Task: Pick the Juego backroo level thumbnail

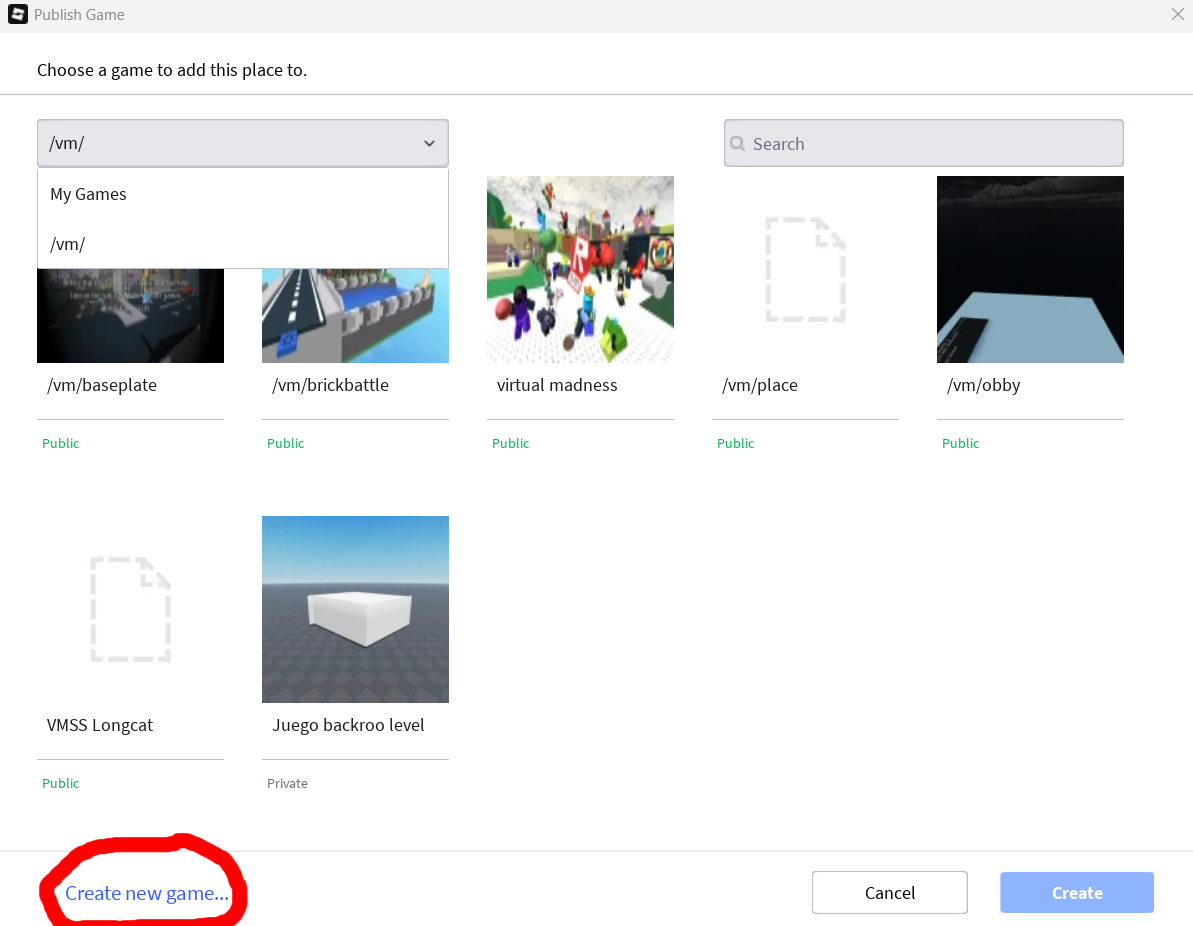Action: coord(355,609)
